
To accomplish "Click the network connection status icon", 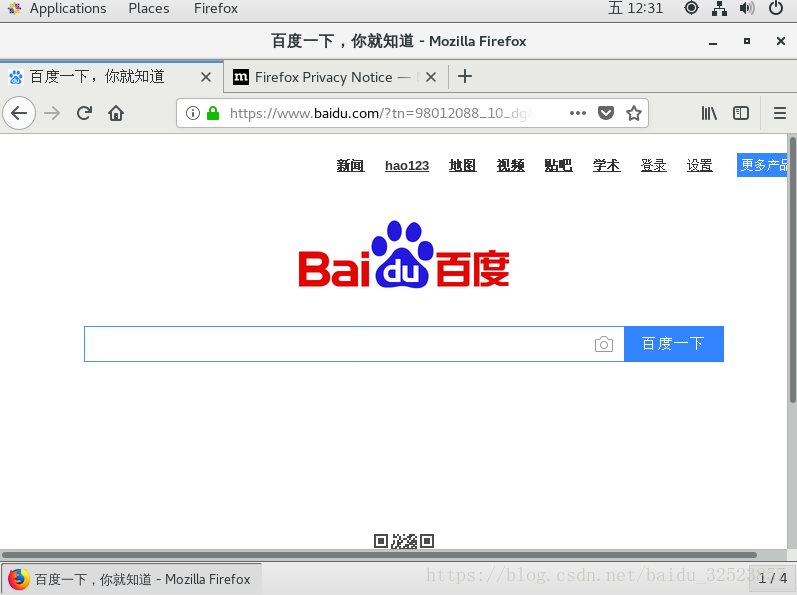I will [719, 8].
